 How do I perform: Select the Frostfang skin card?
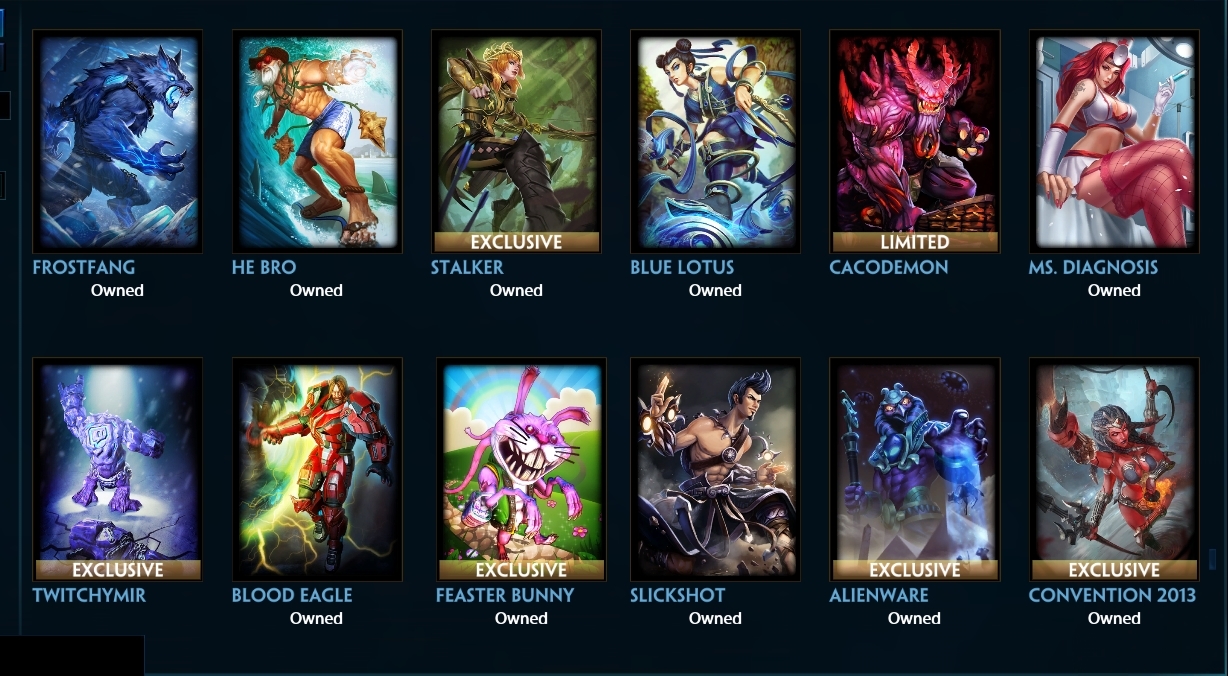pyautogui.click(x=117, y=141)
